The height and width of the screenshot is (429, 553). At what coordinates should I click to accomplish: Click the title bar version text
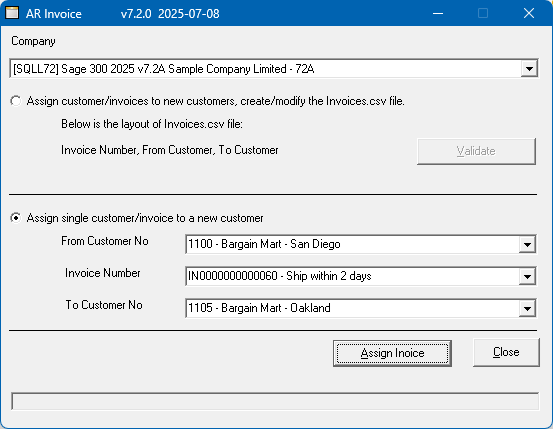(x=170, y=14)
